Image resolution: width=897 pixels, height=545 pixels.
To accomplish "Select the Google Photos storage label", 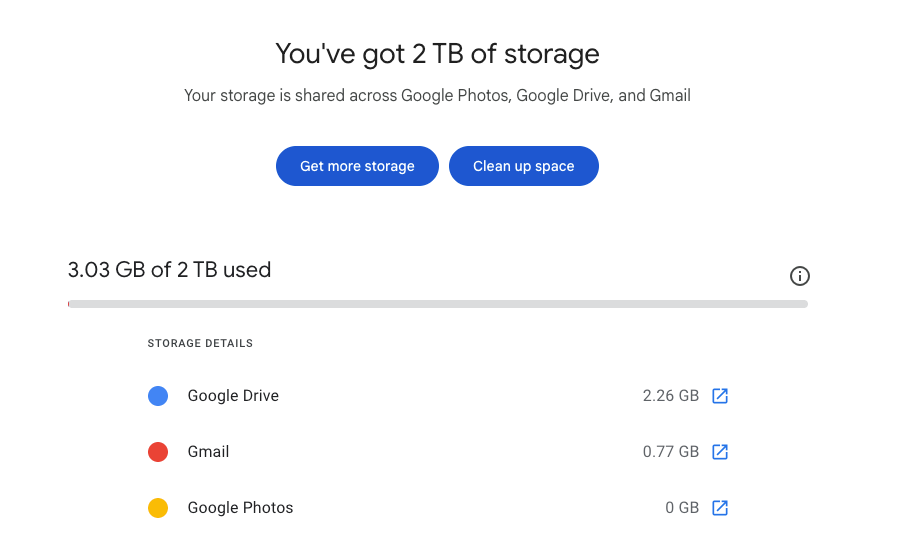I will 240,508.
